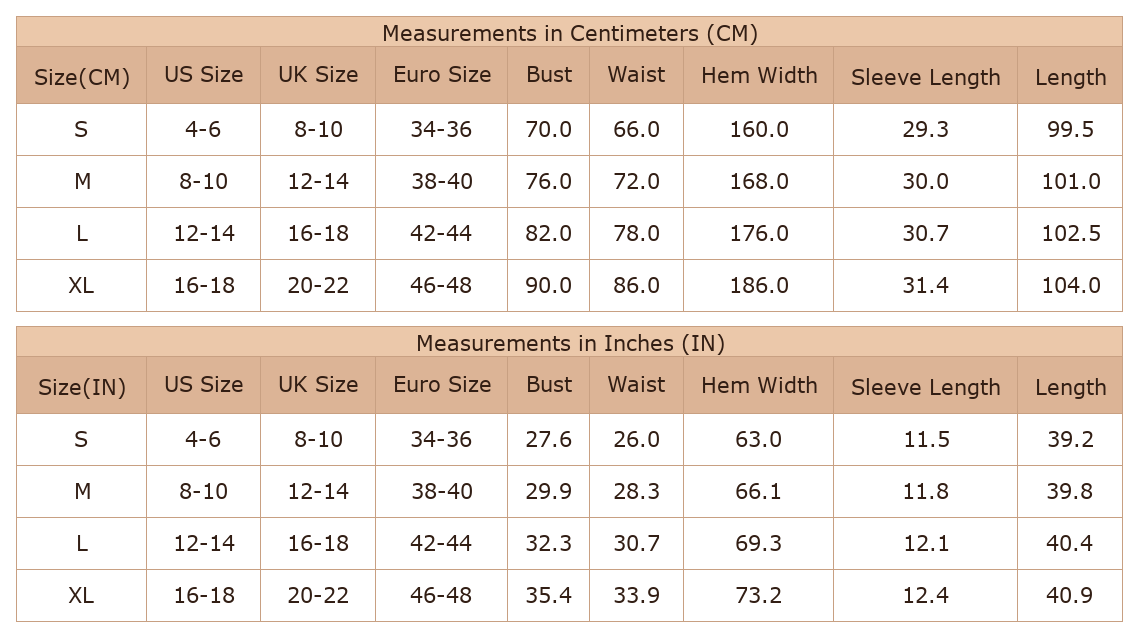Click the 28.3 waist value in inches
1138x642 pixels.
(x=636, y=491)
